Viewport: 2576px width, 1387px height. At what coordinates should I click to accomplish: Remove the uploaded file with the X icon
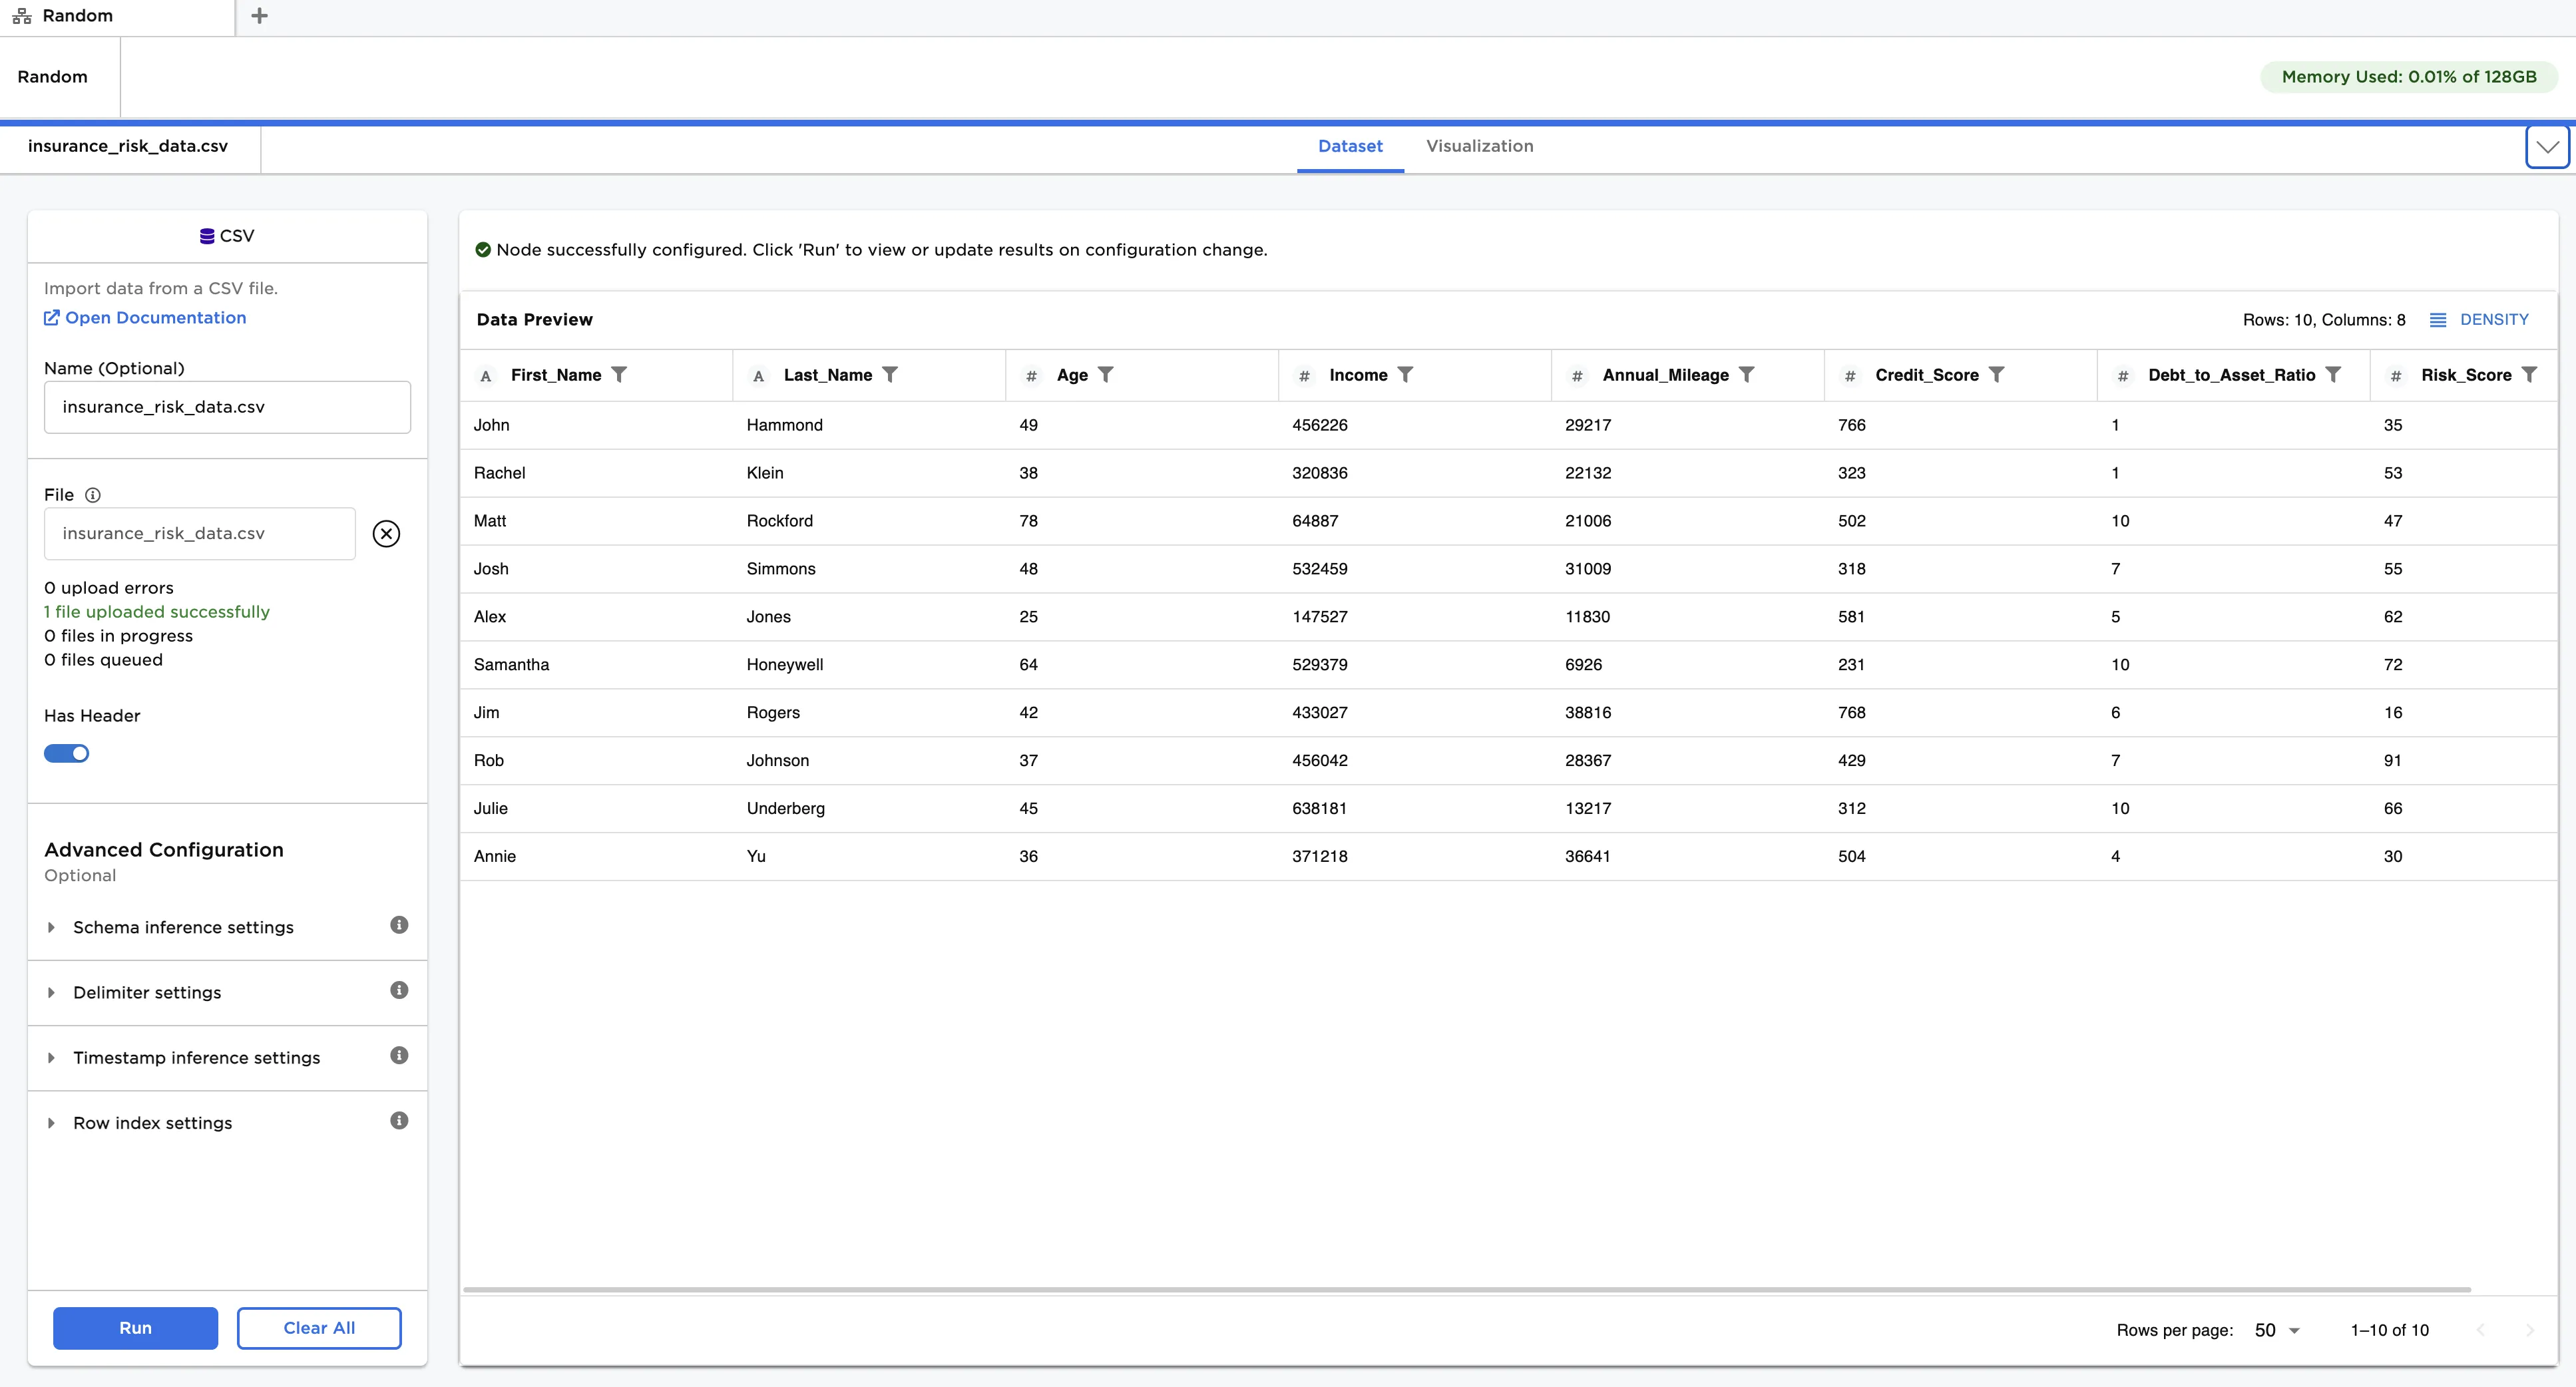386,533
